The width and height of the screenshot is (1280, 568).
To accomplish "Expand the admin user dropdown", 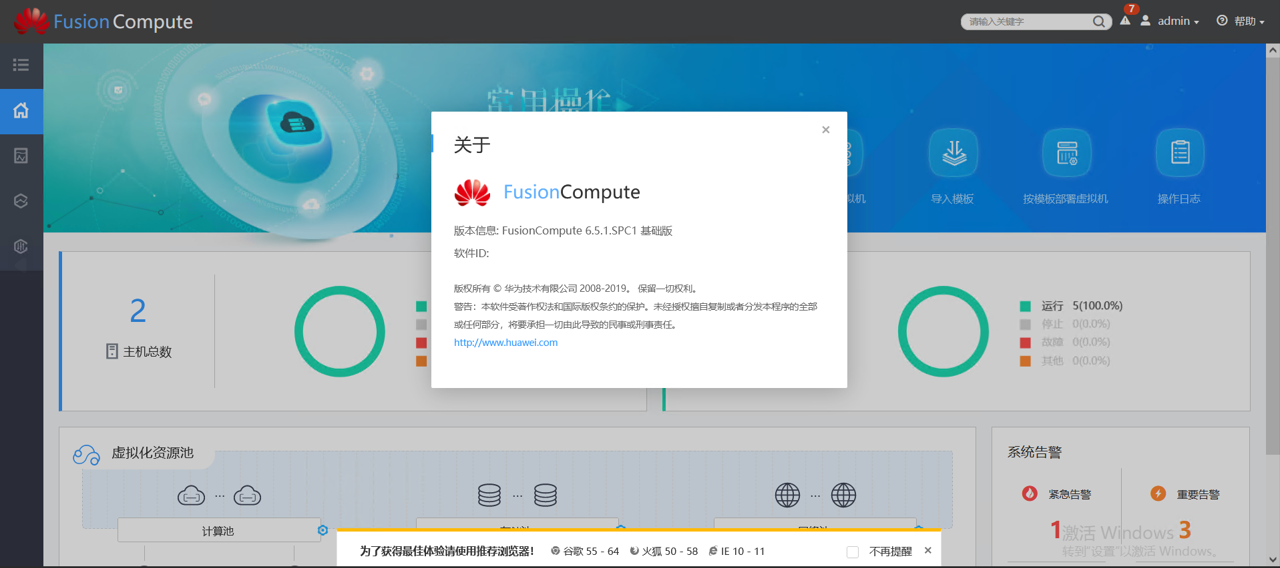I will coord(1178,21).
